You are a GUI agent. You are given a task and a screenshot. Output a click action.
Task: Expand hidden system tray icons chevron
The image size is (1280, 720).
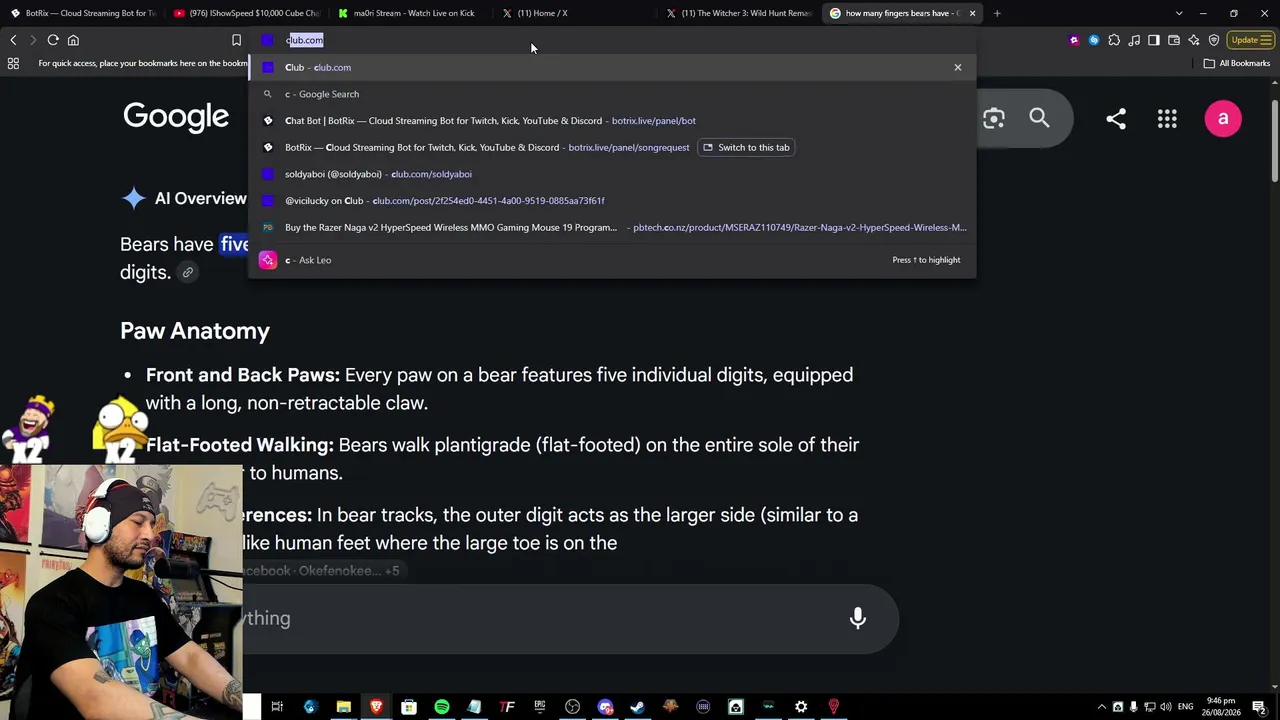pyautogui.click(x=1101, y=707)
